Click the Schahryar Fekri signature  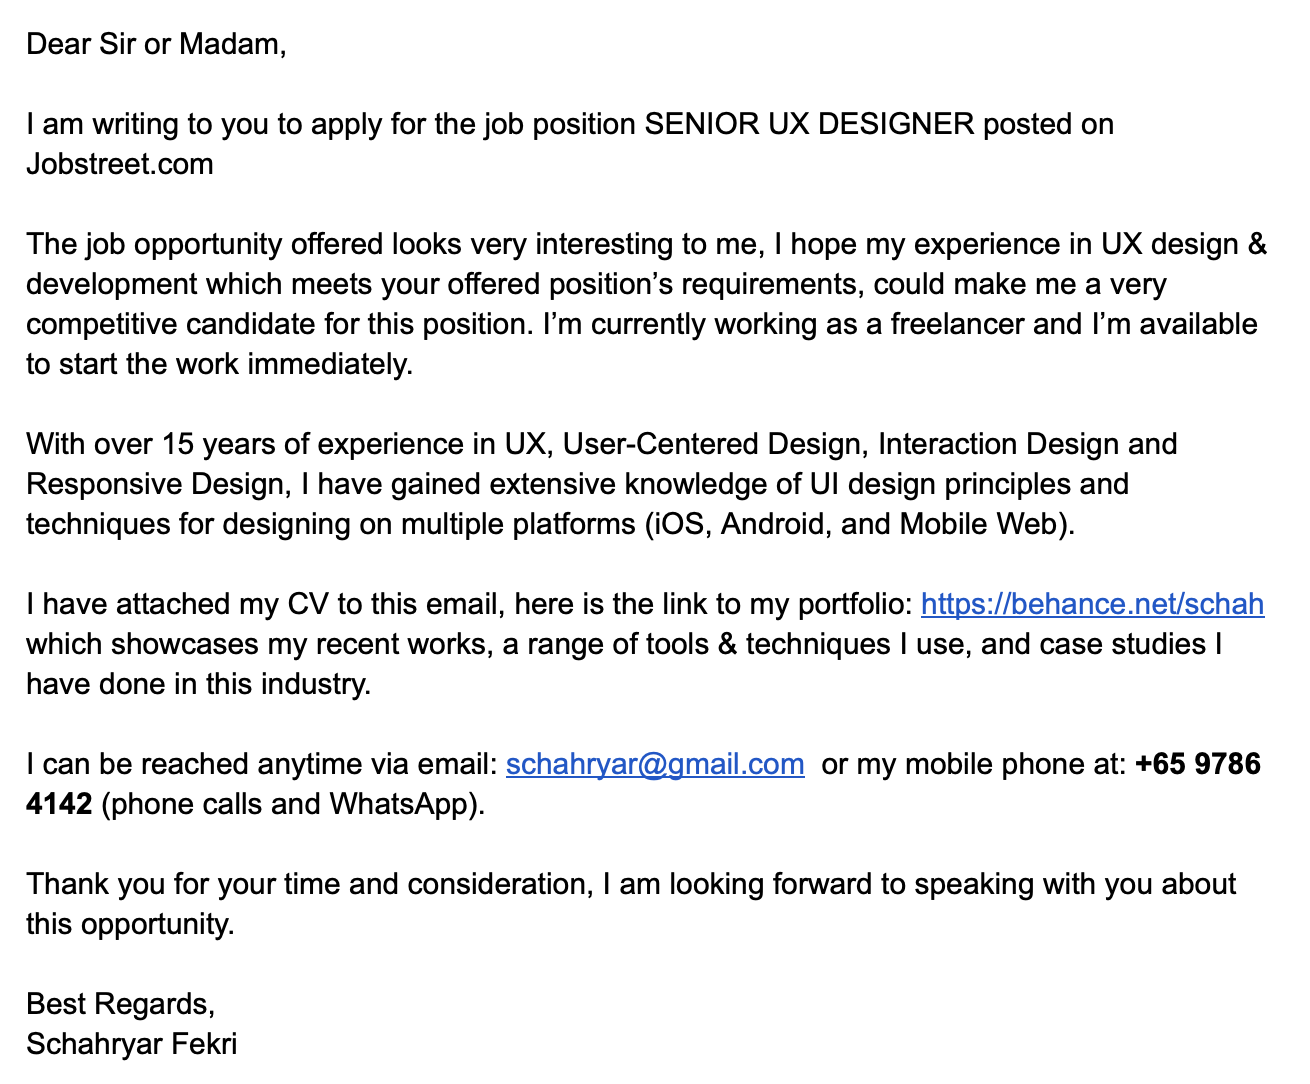(132, 1044)
